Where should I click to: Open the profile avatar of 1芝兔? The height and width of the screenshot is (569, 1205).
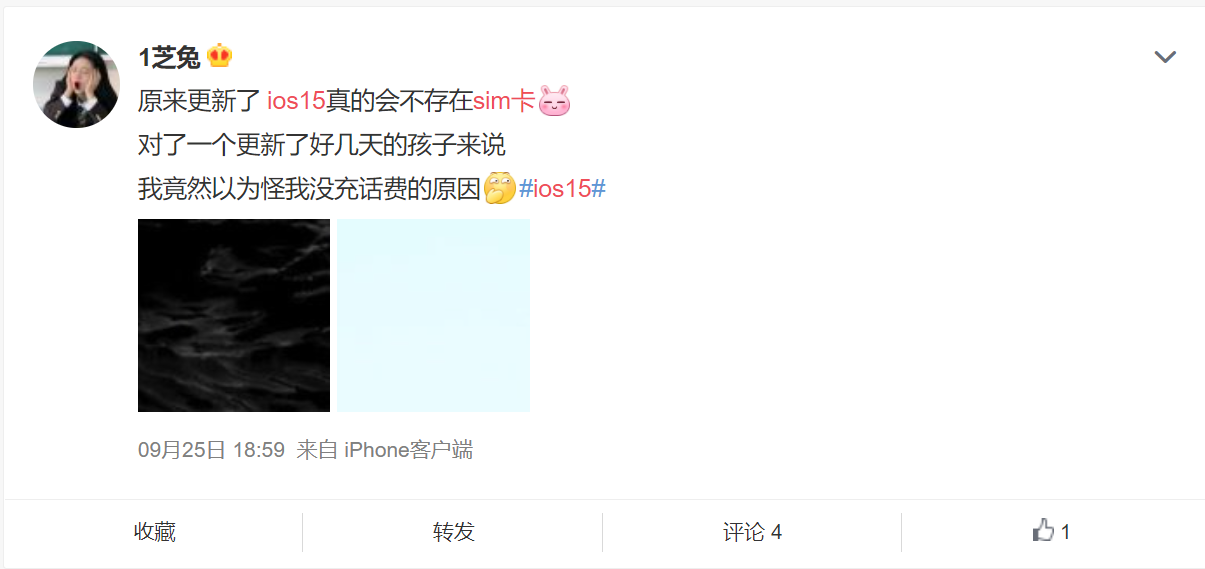pos(77,85)
